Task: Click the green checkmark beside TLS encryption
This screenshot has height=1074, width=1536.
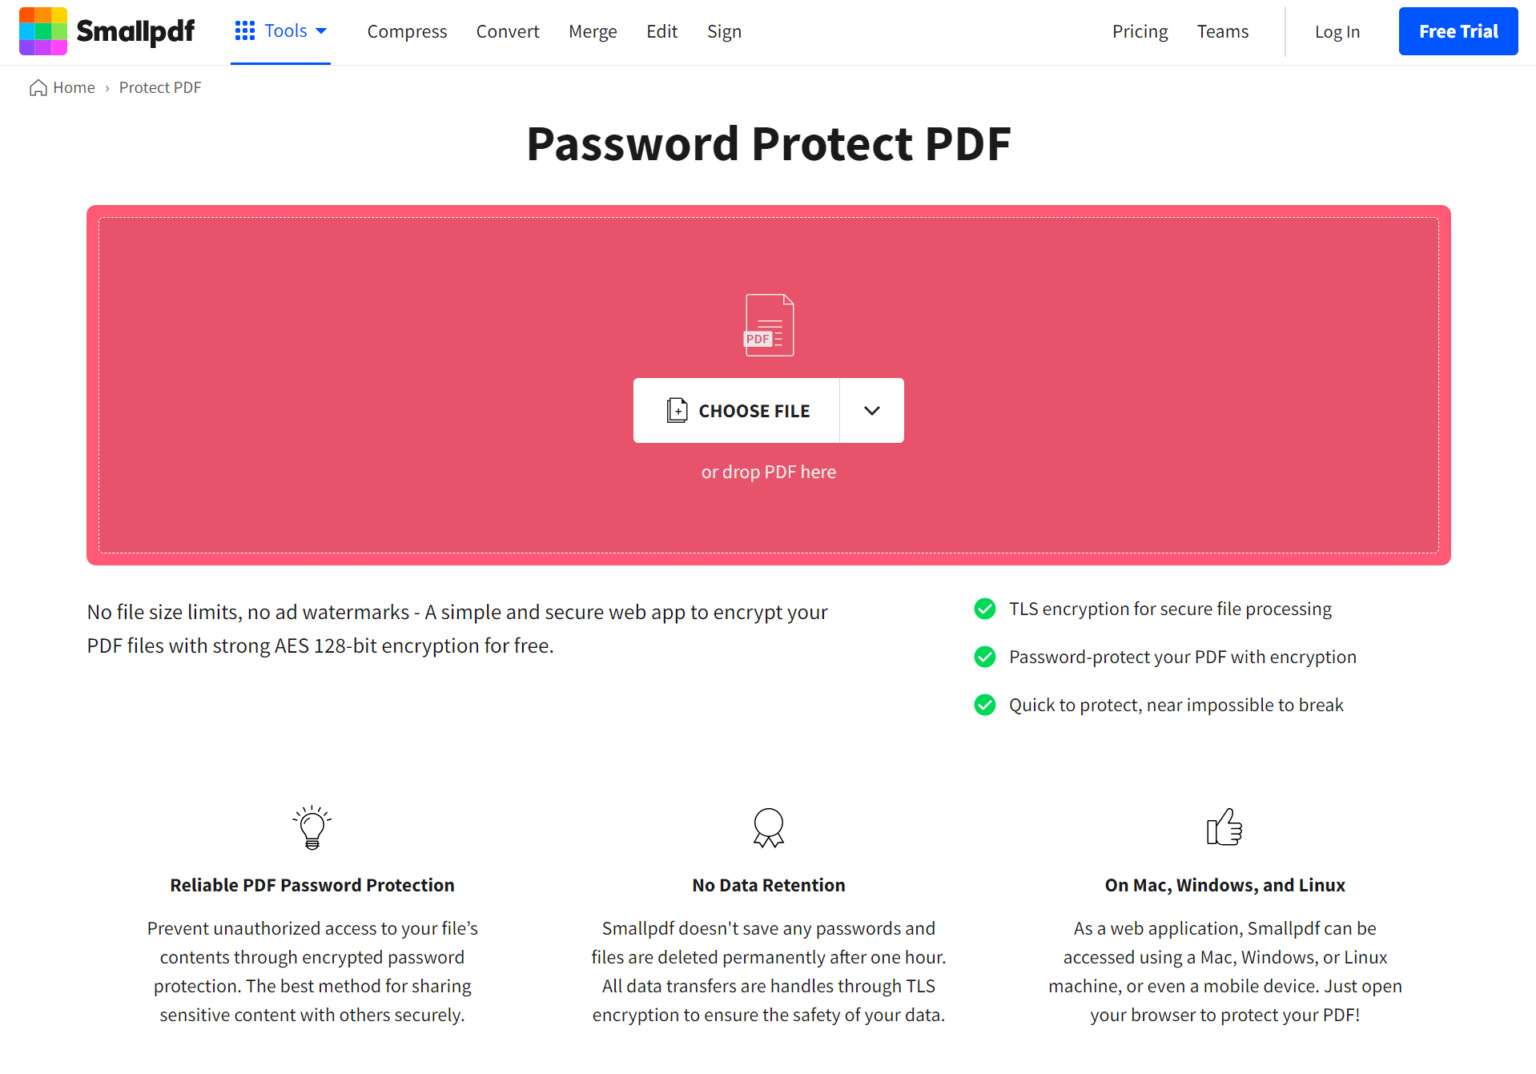Action: pyautogui.click(x=984, y=608)
